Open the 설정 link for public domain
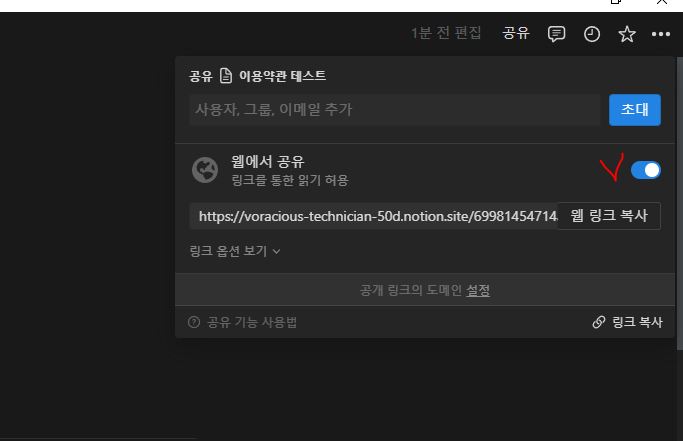Viewport: 683px width, 441px height. pyautogui.click(x=478, y=290)
